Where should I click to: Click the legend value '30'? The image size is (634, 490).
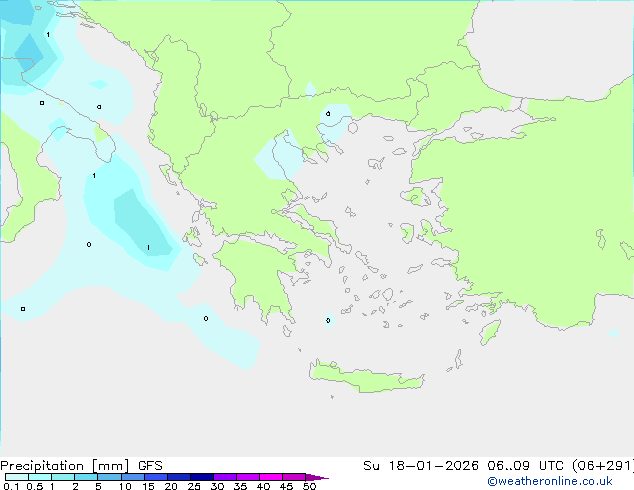pyautogui.click(x=217, y=486)
